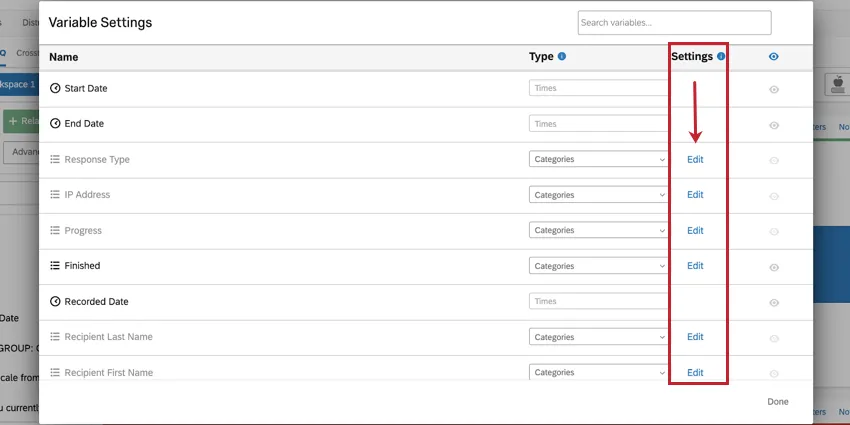Edit settings for Recipient First Name
Image resolution: width=850 pixels, height=425 pixels.
click(695, 373)
